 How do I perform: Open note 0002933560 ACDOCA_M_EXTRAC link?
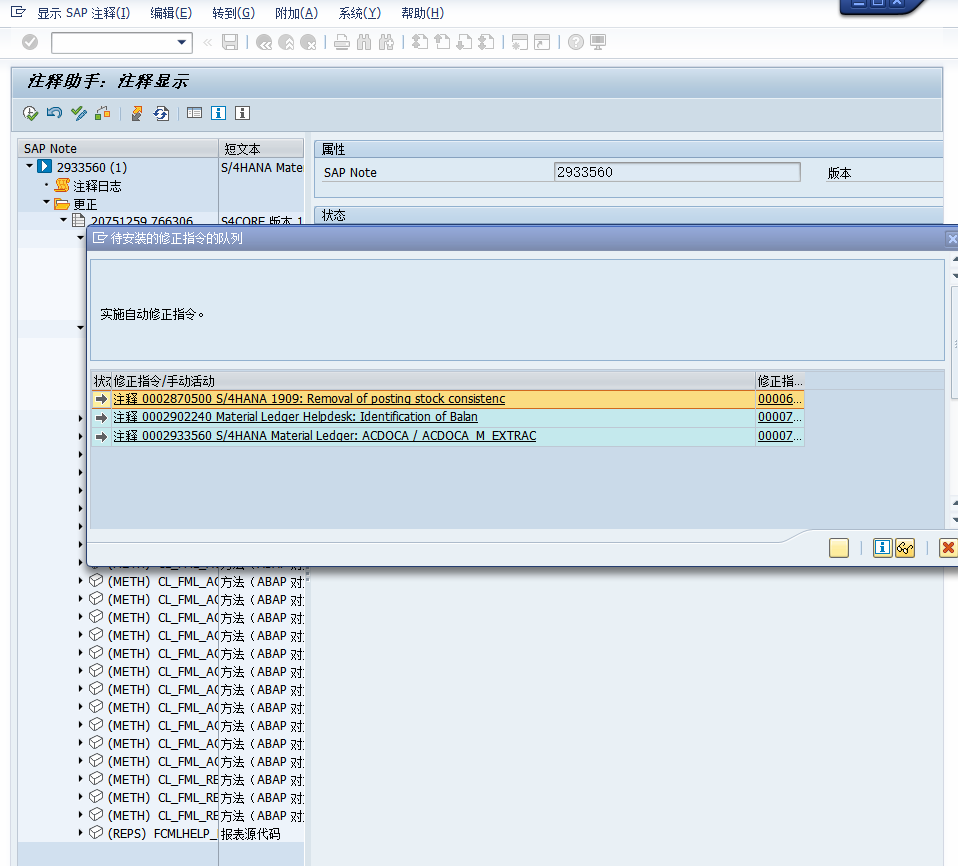click(x=324, y=436)
